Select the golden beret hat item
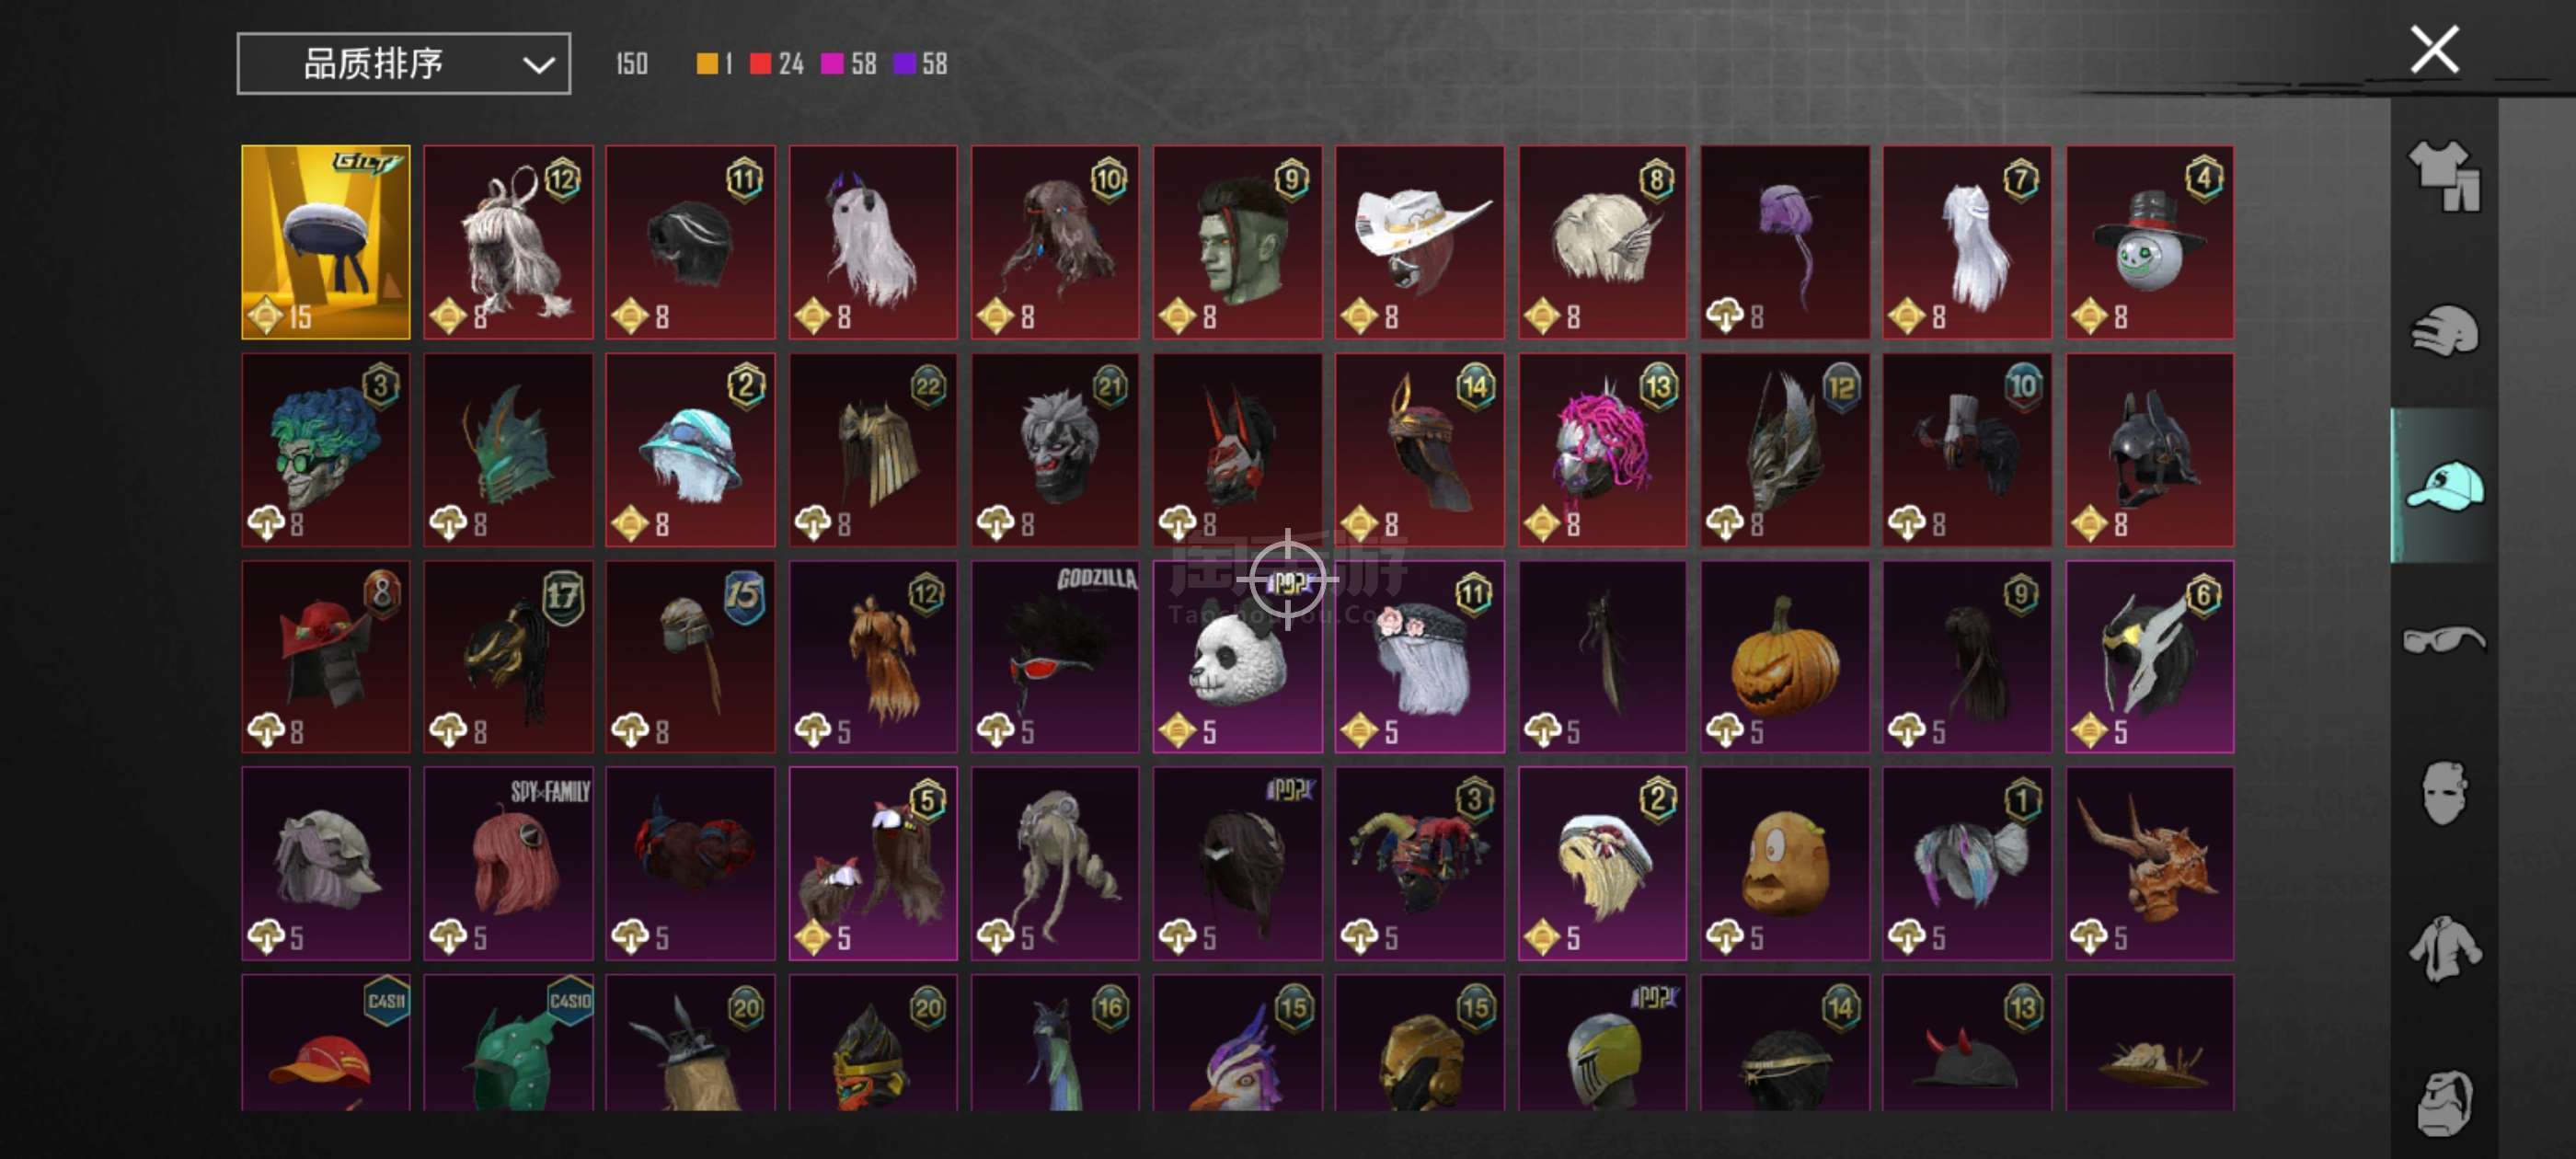The width and height of the screenshot is (2576, 1159). (325, 242)
